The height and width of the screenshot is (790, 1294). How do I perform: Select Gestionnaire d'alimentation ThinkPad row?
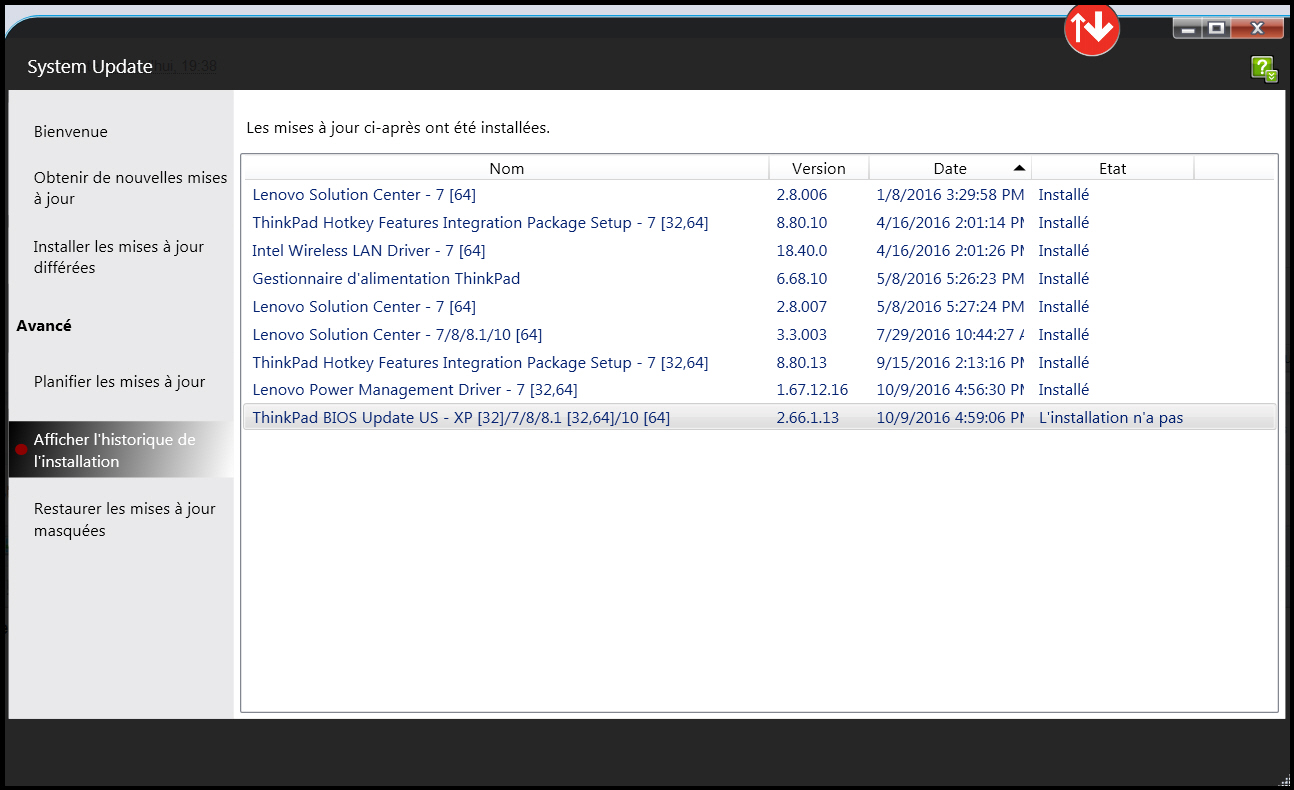point(759,279)
